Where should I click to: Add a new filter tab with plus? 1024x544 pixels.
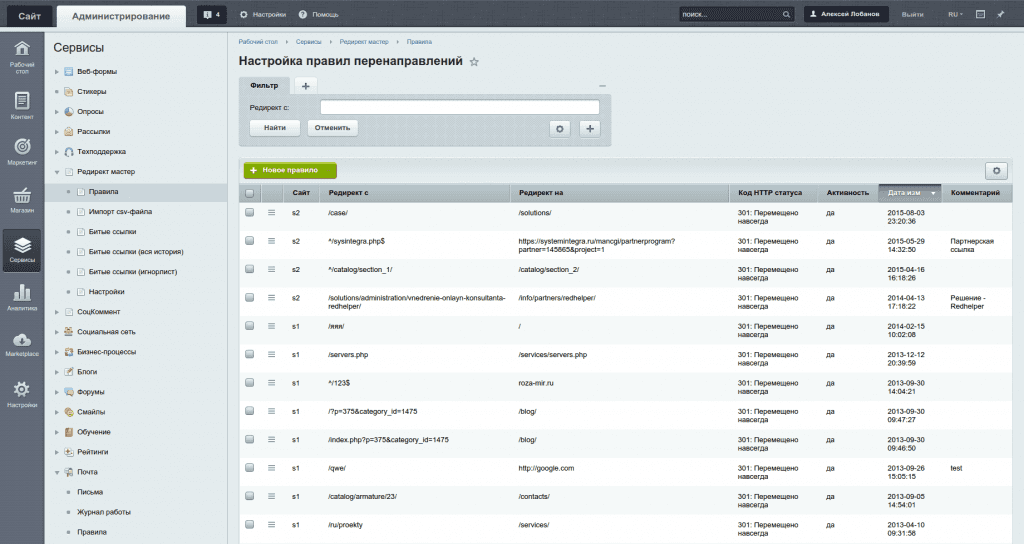point(305,86)
